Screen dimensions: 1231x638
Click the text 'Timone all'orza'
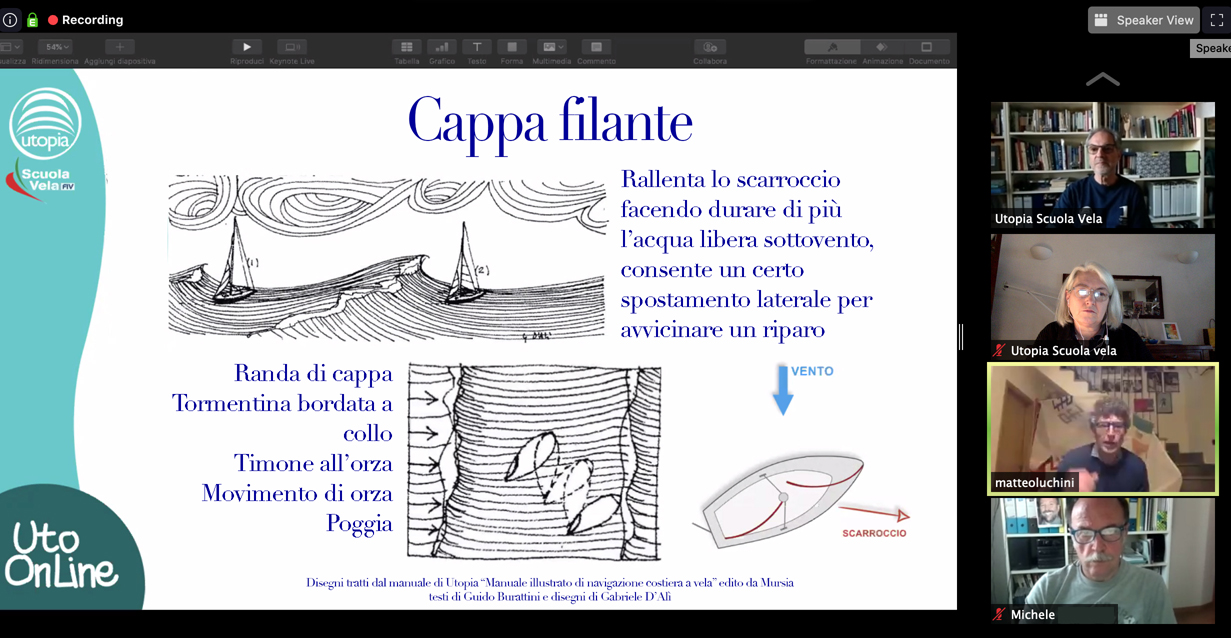pos(313,463)
